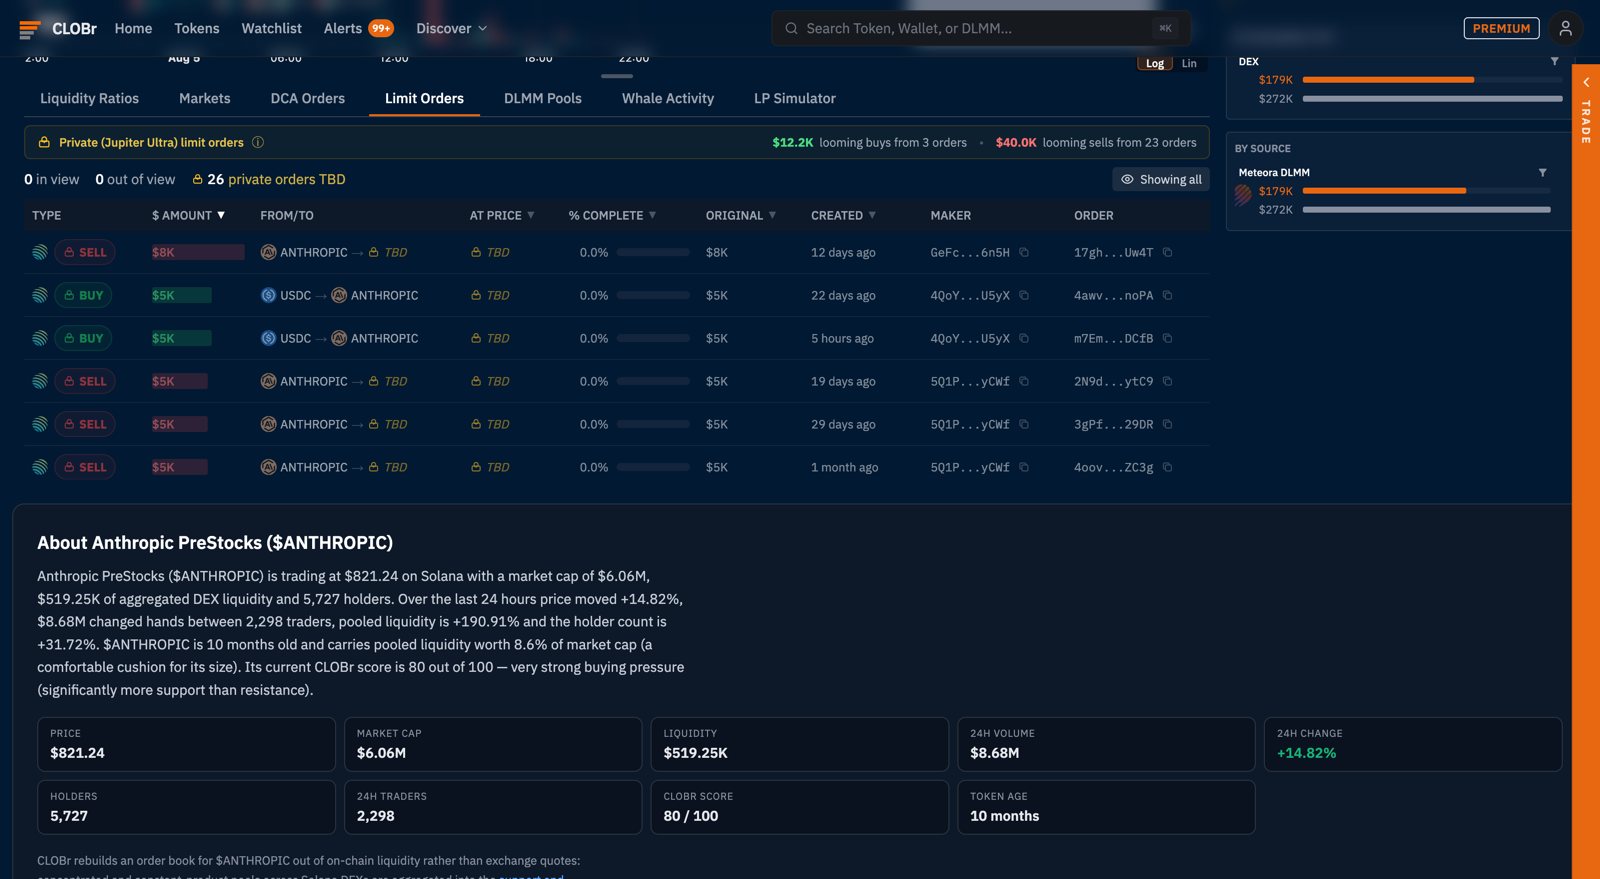Click the 24H CHANGE +14.82% card
Screen dimensions: 1600x879
(1412, 744)
